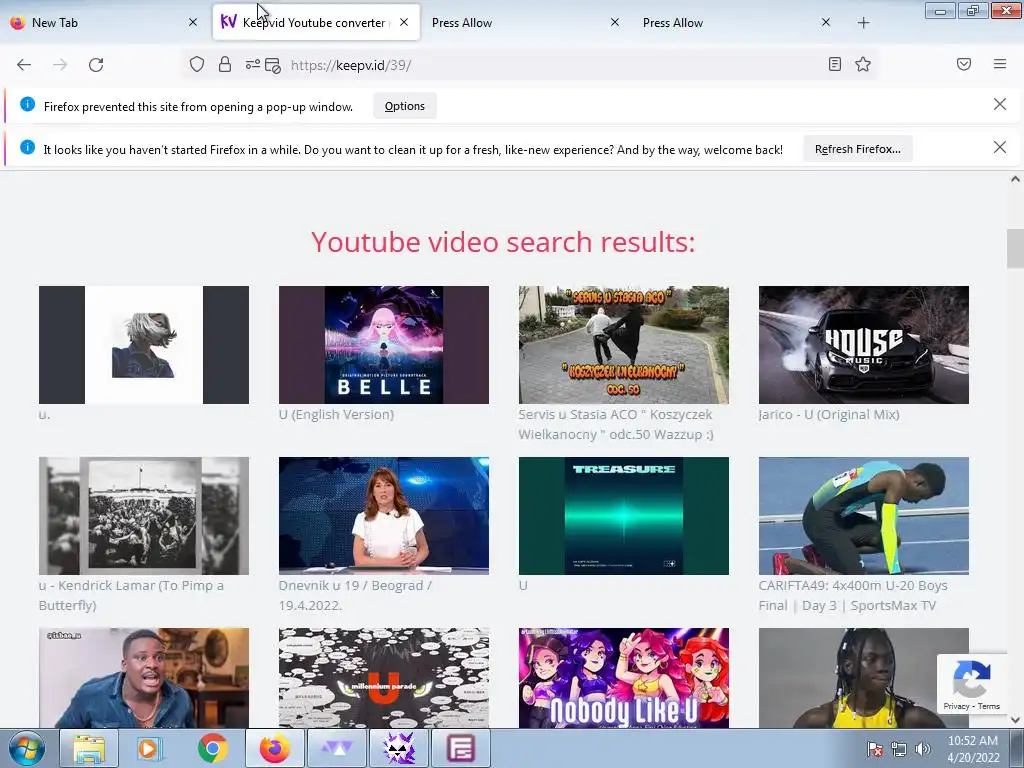Click the 'U (English Version)' title
This screenshot has height=768, width=1024.
pyautogui.click(x=336, y=415)
